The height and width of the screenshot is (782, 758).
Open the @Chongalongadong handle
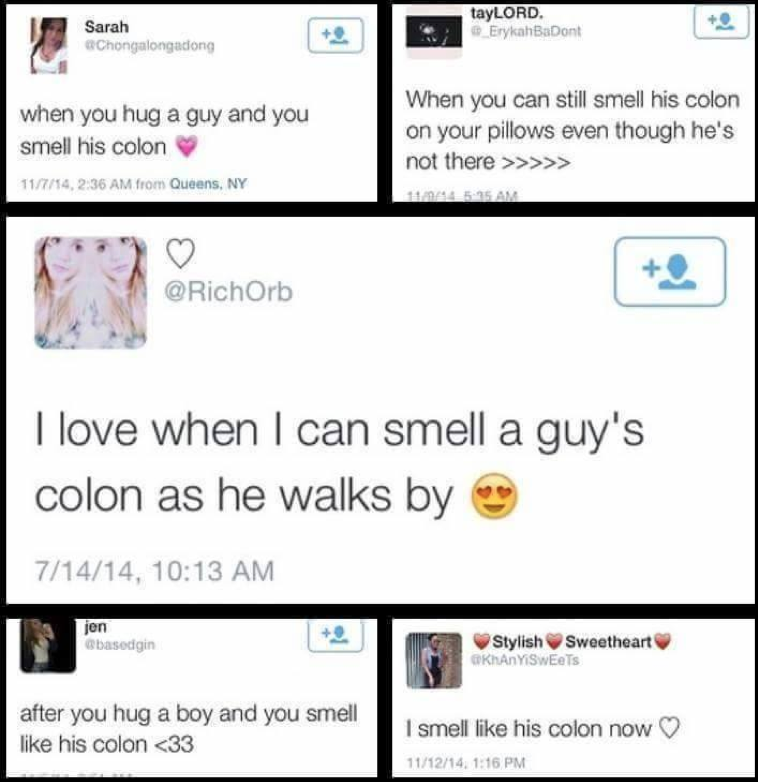pyautogui.click(x=150, y=45)
